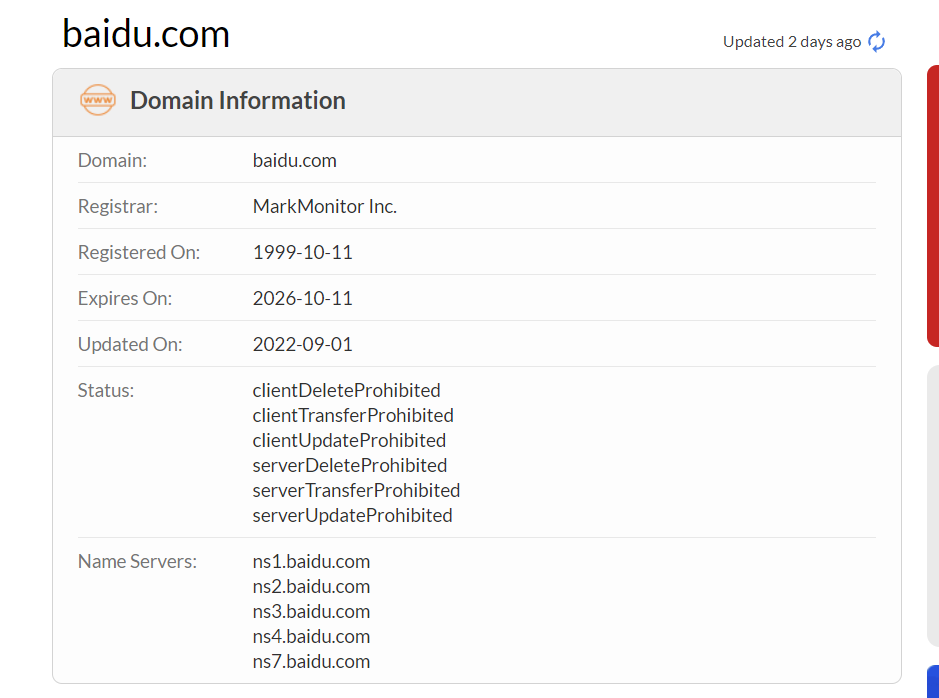939x698 pixels.
Task: Select the baidu.com domain value
Action: pos(295,160)
